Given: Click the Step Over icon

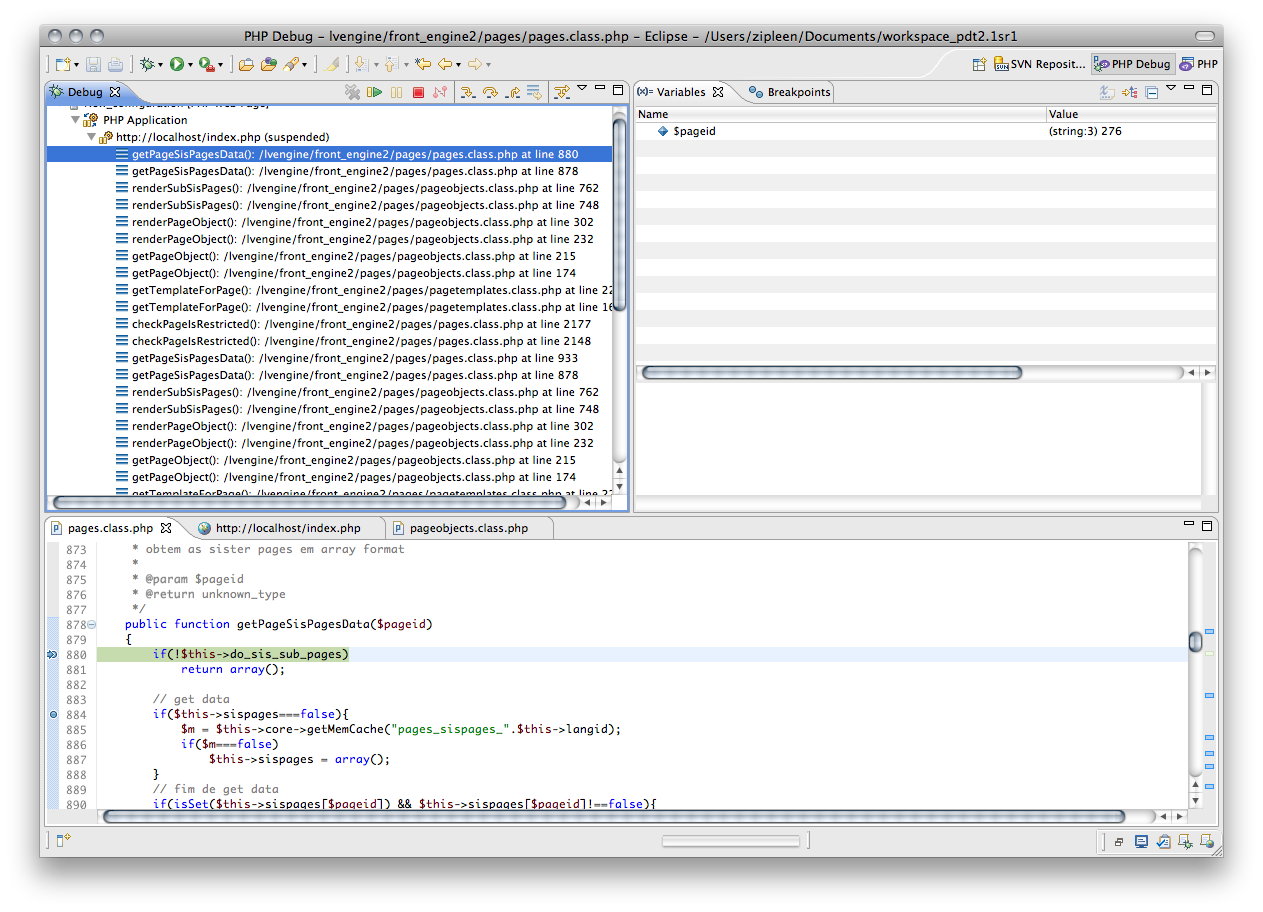Looking at the screenshot, I should click(490, 92).
